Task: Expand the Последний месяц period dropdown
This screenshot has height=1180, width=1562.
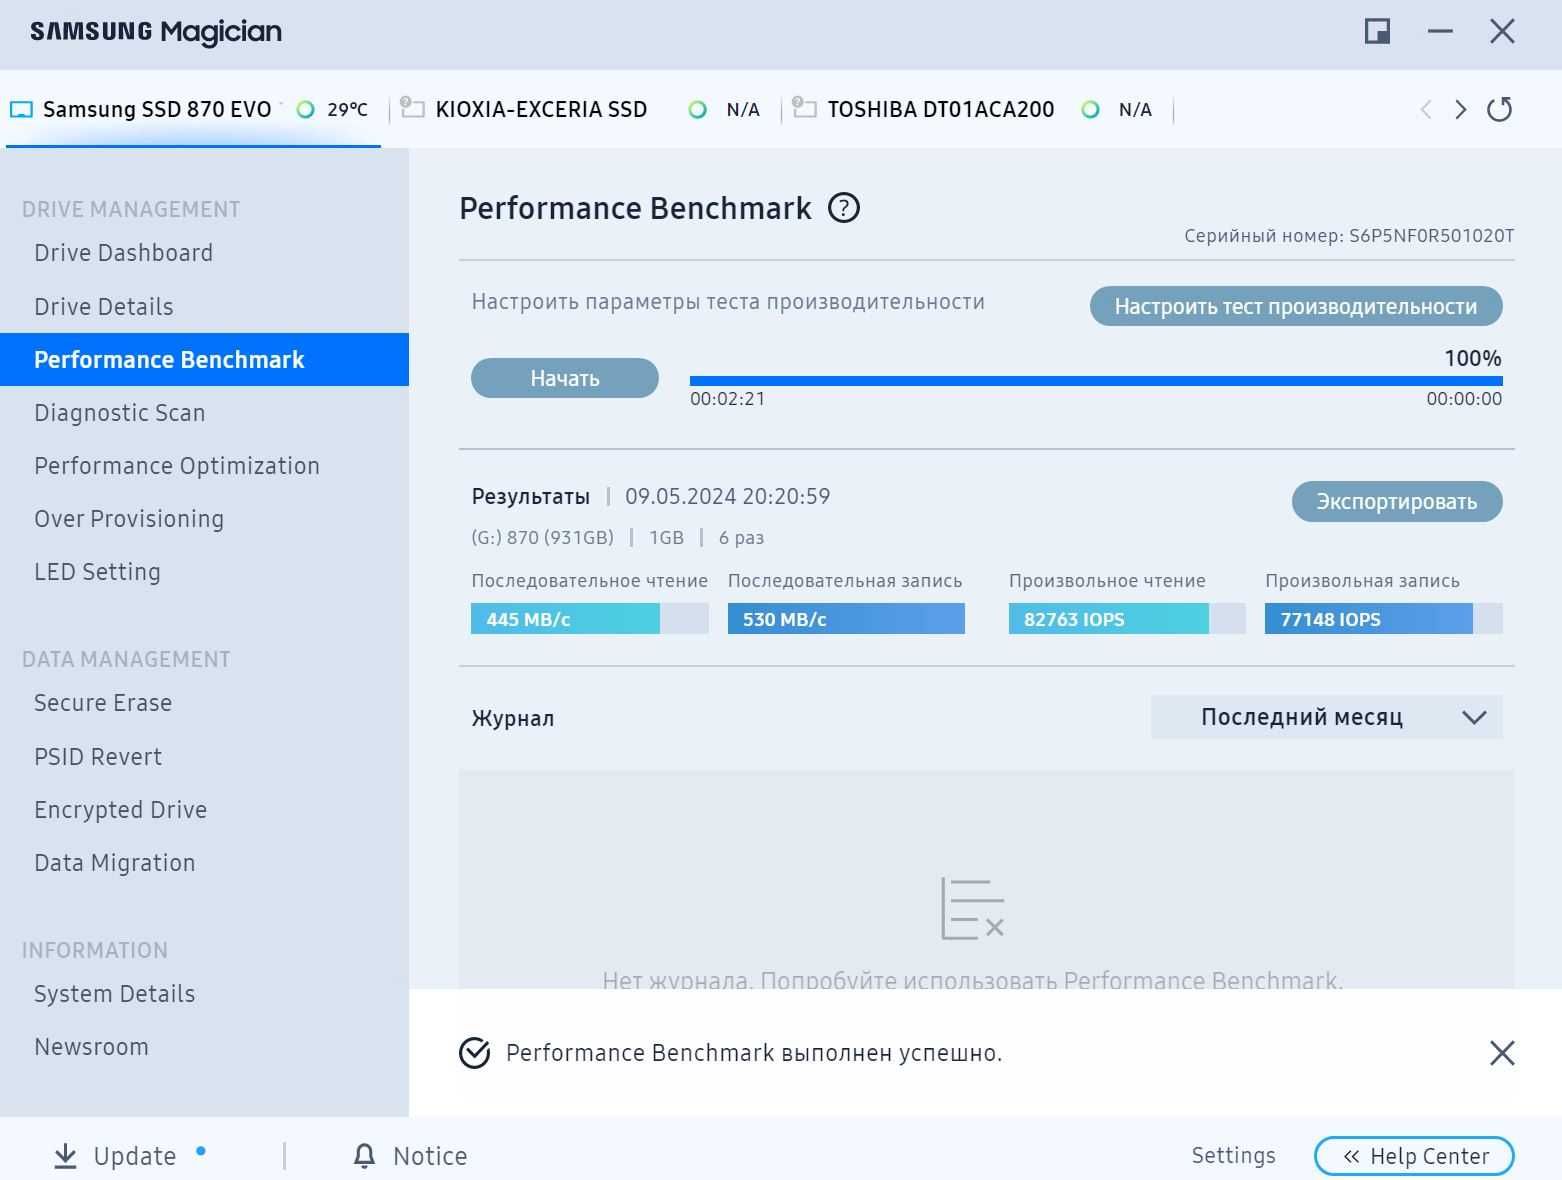Action: click(x=1326, y=717)
